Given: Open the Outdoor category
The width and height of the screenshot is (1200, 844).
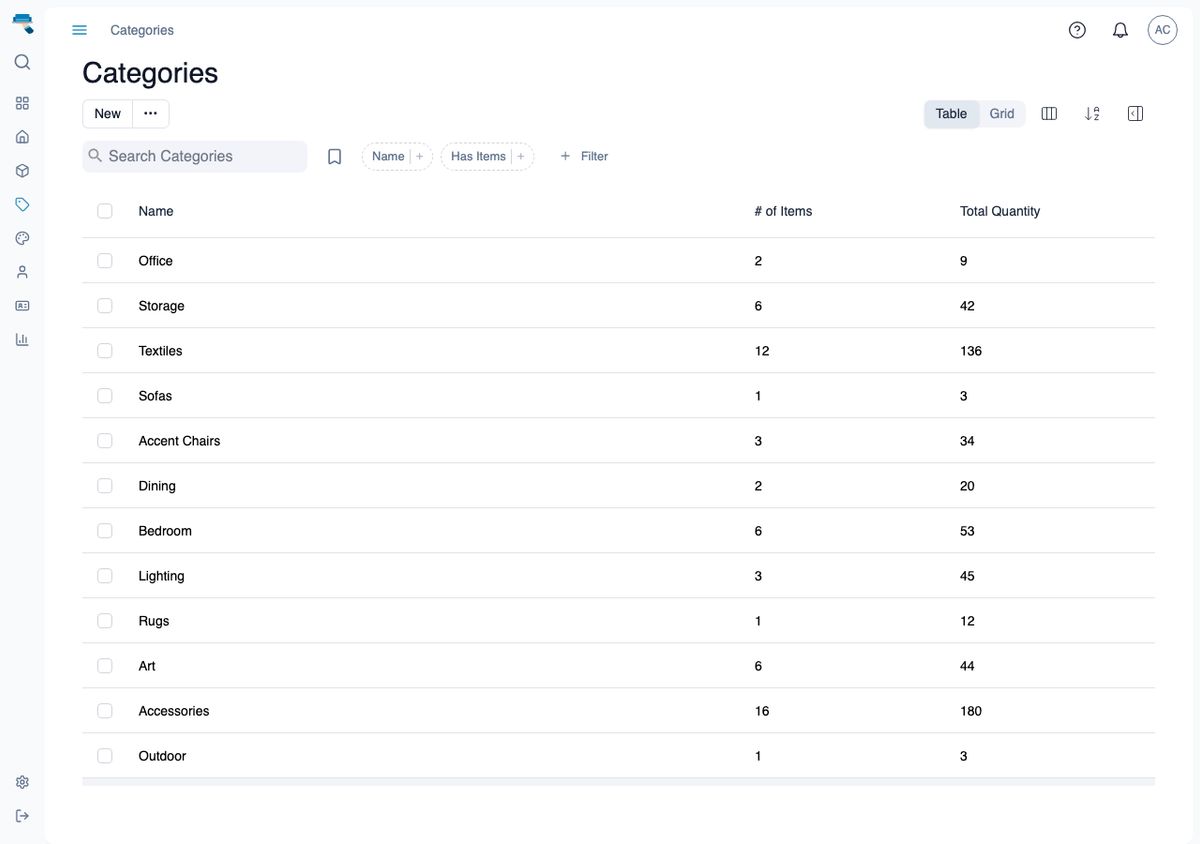Looking at the screenshot, I should pyautogui.click(x=162, y=756).
